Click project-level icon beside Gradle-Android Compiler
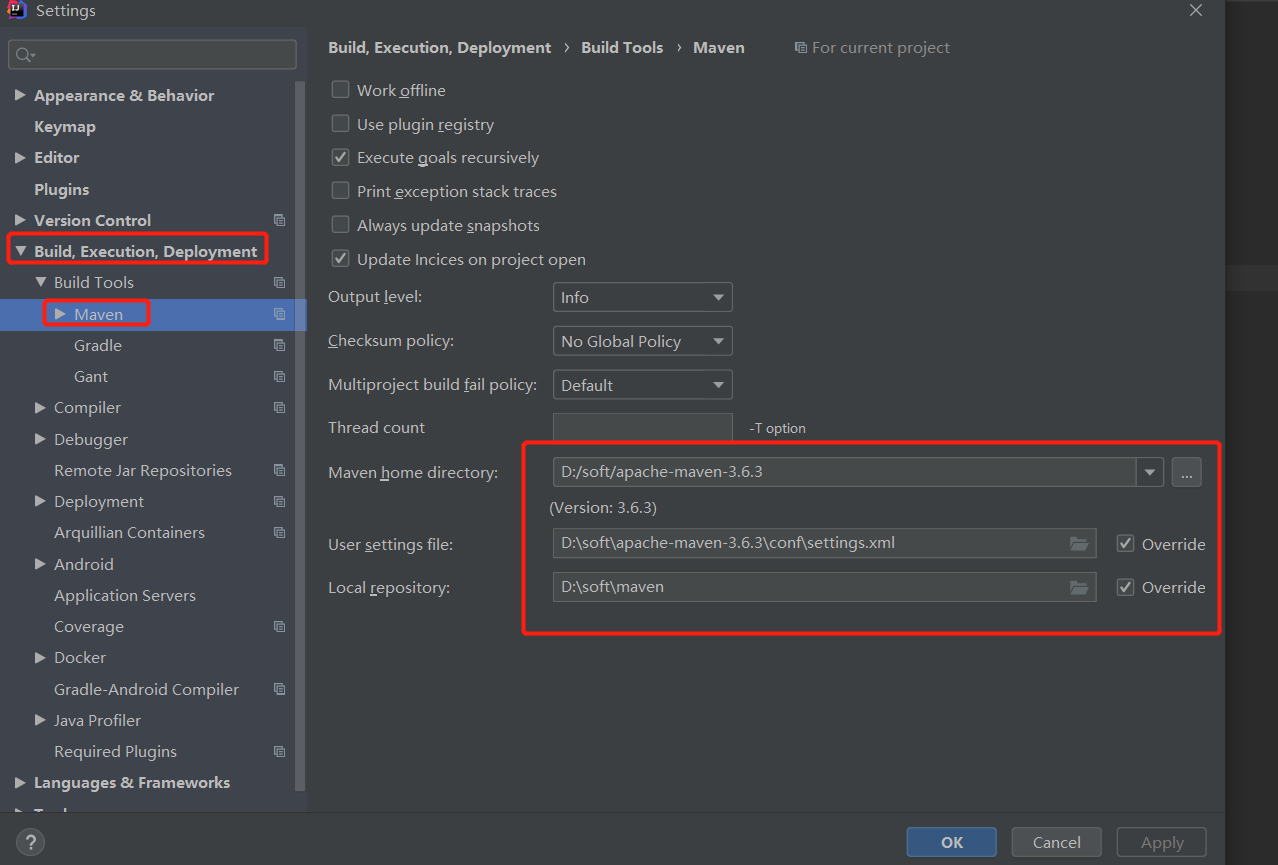Image resolution: width=1278 pixels, height=865 pixels. [x=279, y=689]
